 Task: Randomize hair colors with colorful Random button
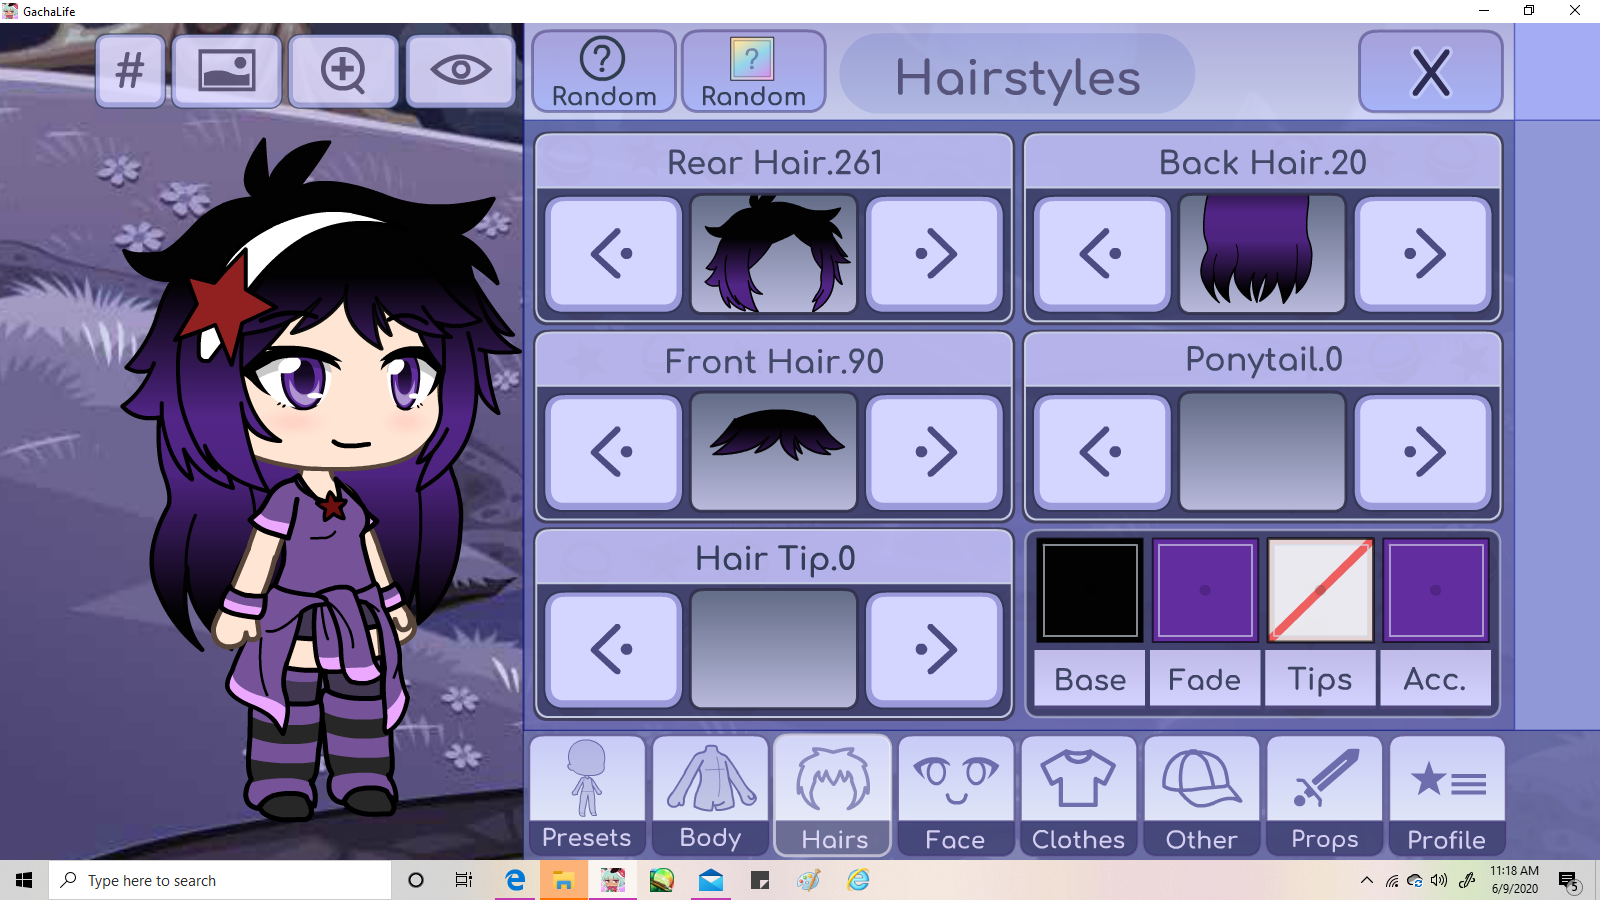tap(753, 72)
